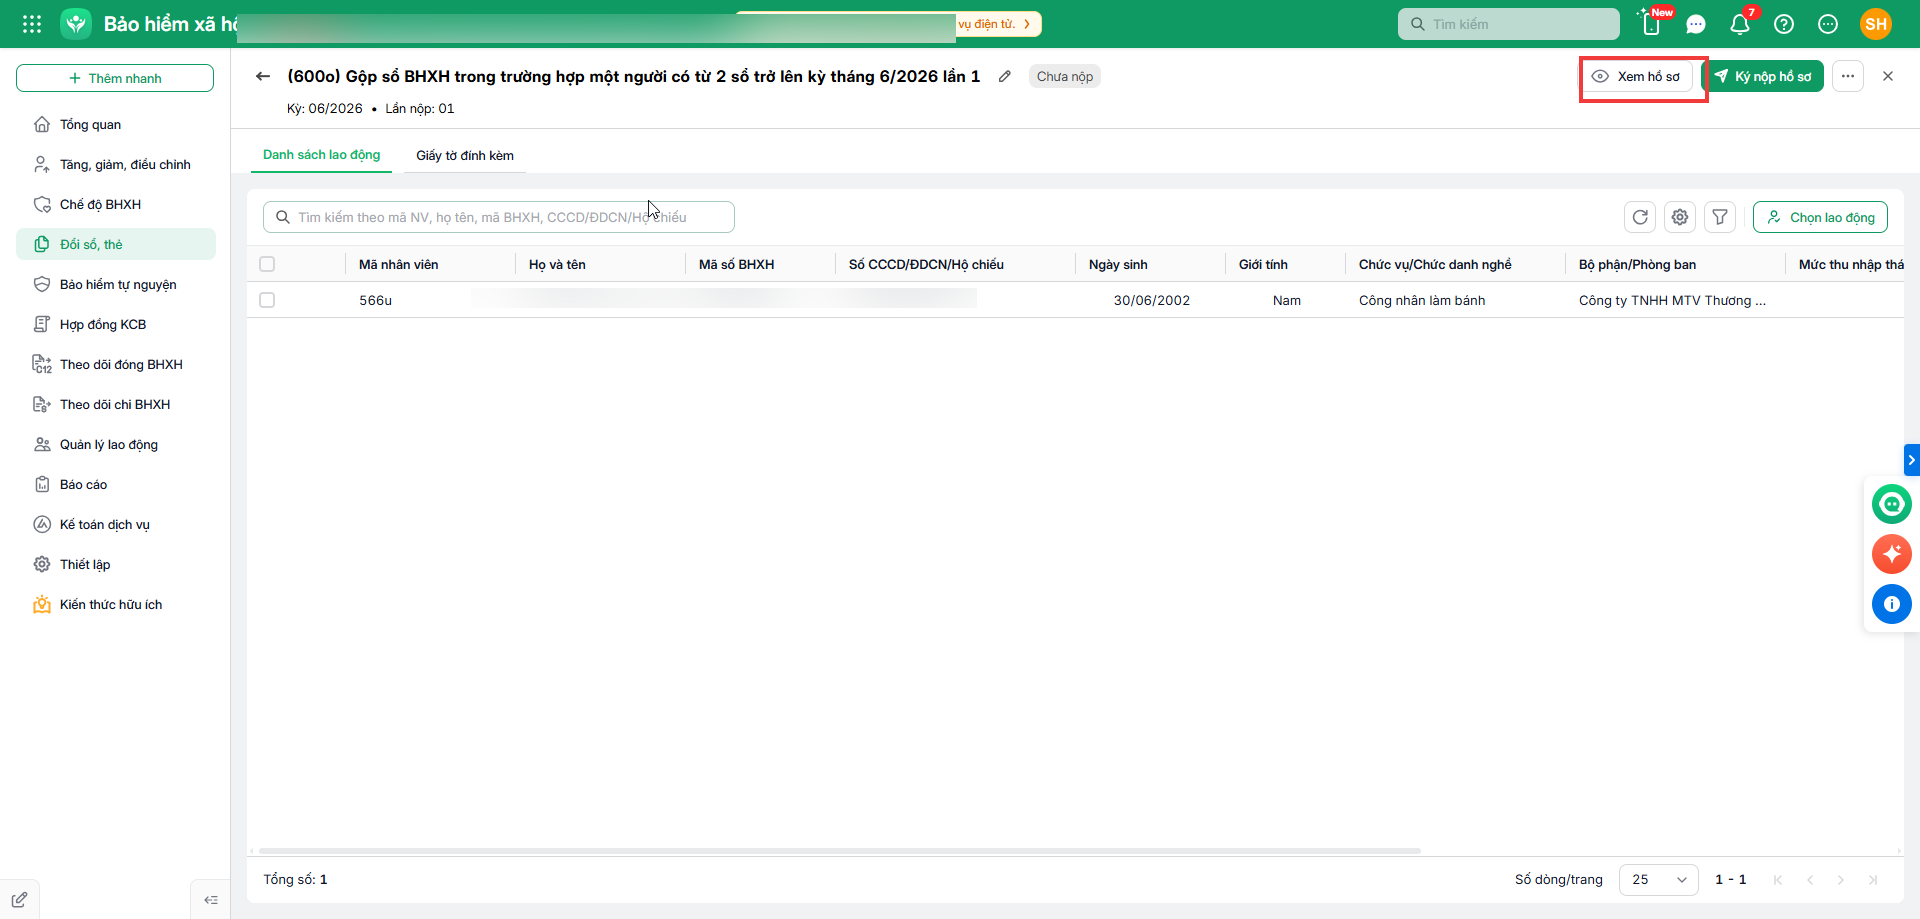The width and height of the screenshot is (1920, 919).
Task: Click the Chưa nộp status badge
Action: (x=1065, y=76)
